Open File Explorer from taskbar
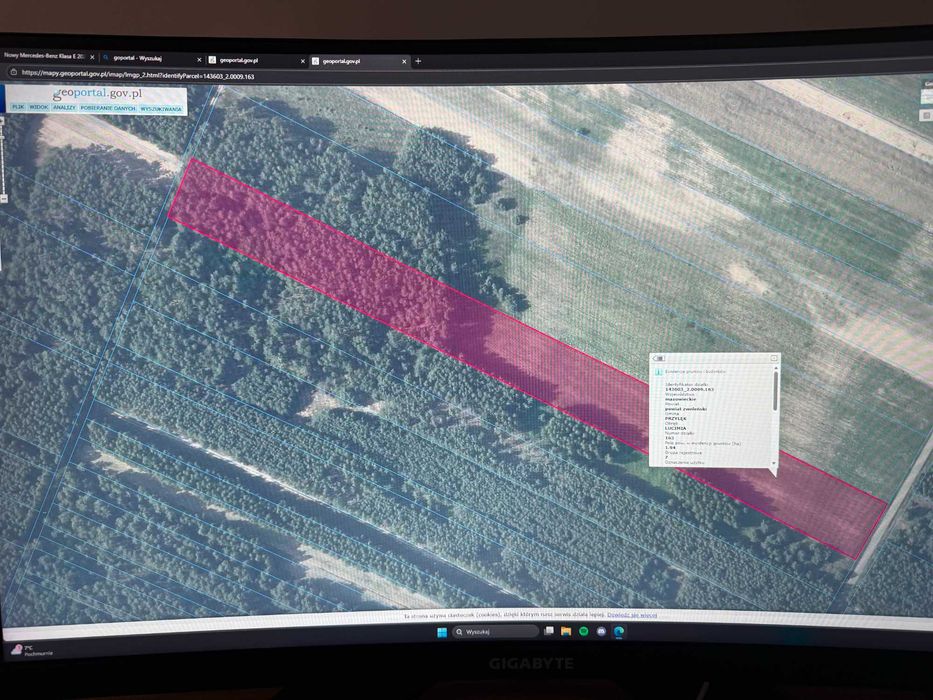 pyautogui.click(x=566, y=631)
